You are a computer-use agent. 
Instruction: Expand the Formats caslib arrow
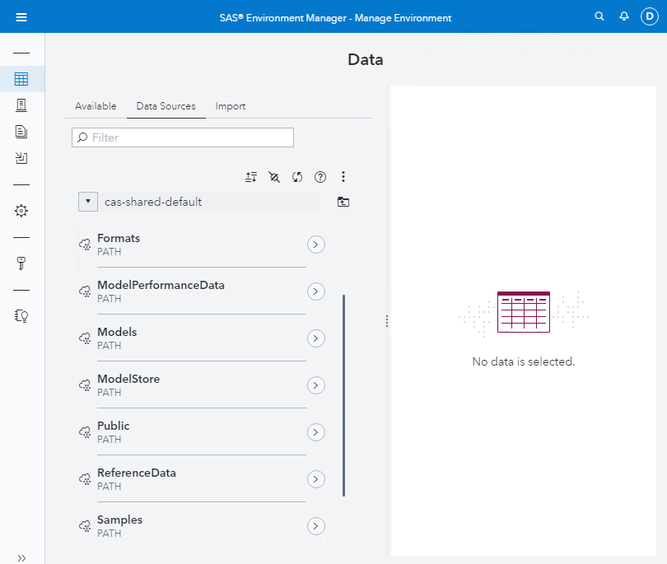(x=316, y=245)
